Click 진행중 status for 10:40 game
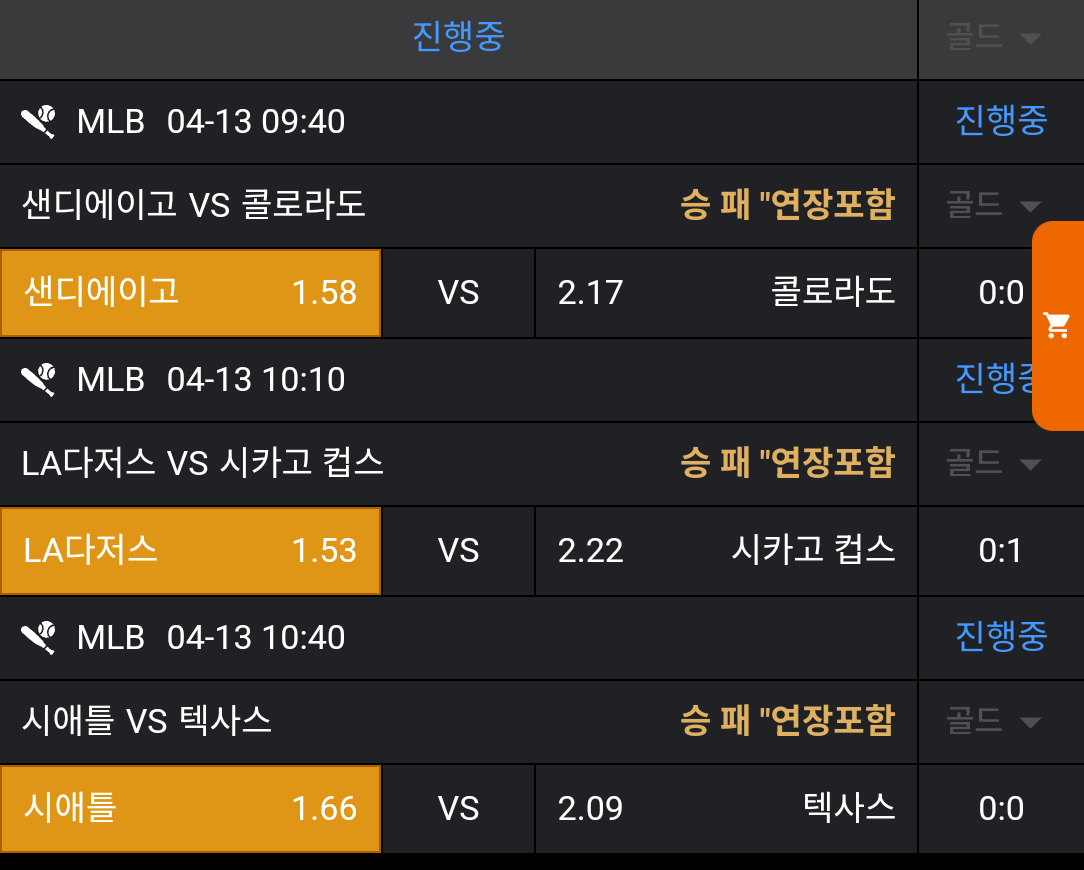Screen dimensions: 1084x870 click(x=1000, y=638)
